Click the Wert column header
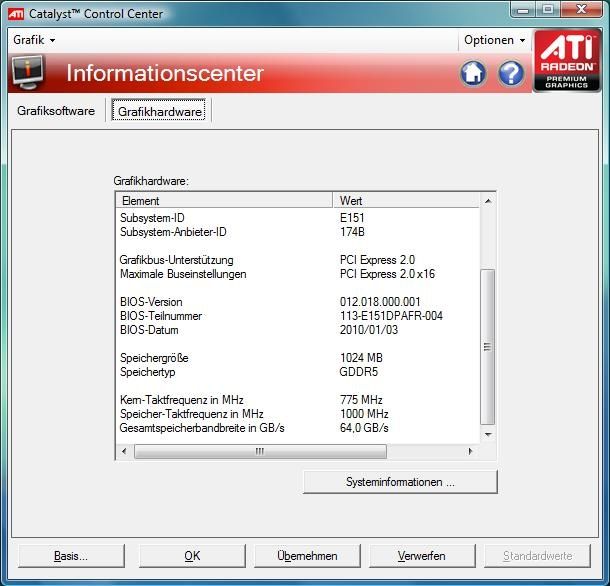Viewport: 610px width, 586px height. click(x=406, y=200)
